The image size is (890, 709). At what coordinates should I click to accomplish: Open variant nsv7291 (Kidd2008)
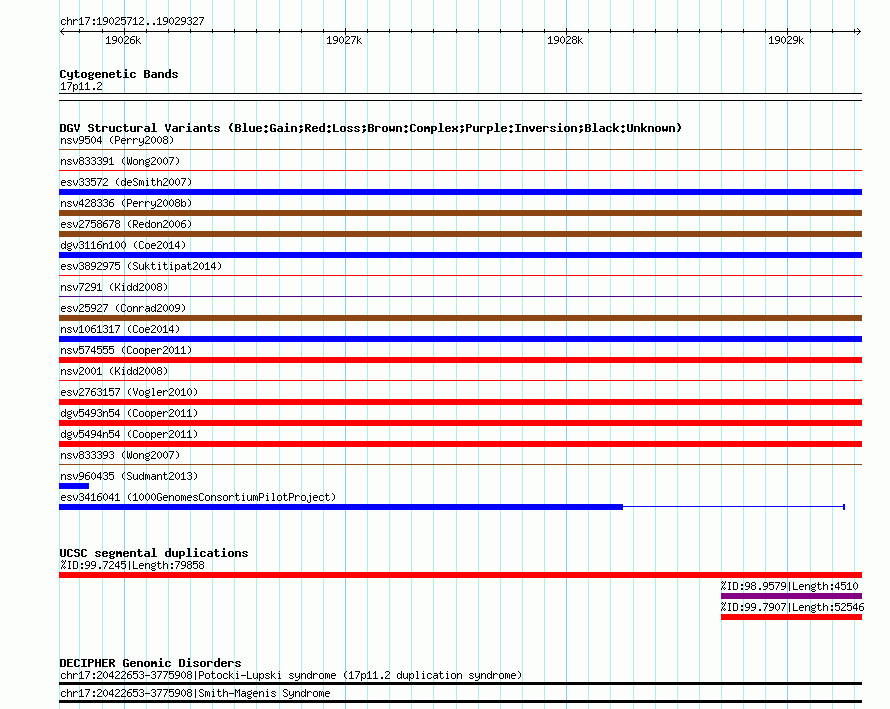[x=114, y=287]
